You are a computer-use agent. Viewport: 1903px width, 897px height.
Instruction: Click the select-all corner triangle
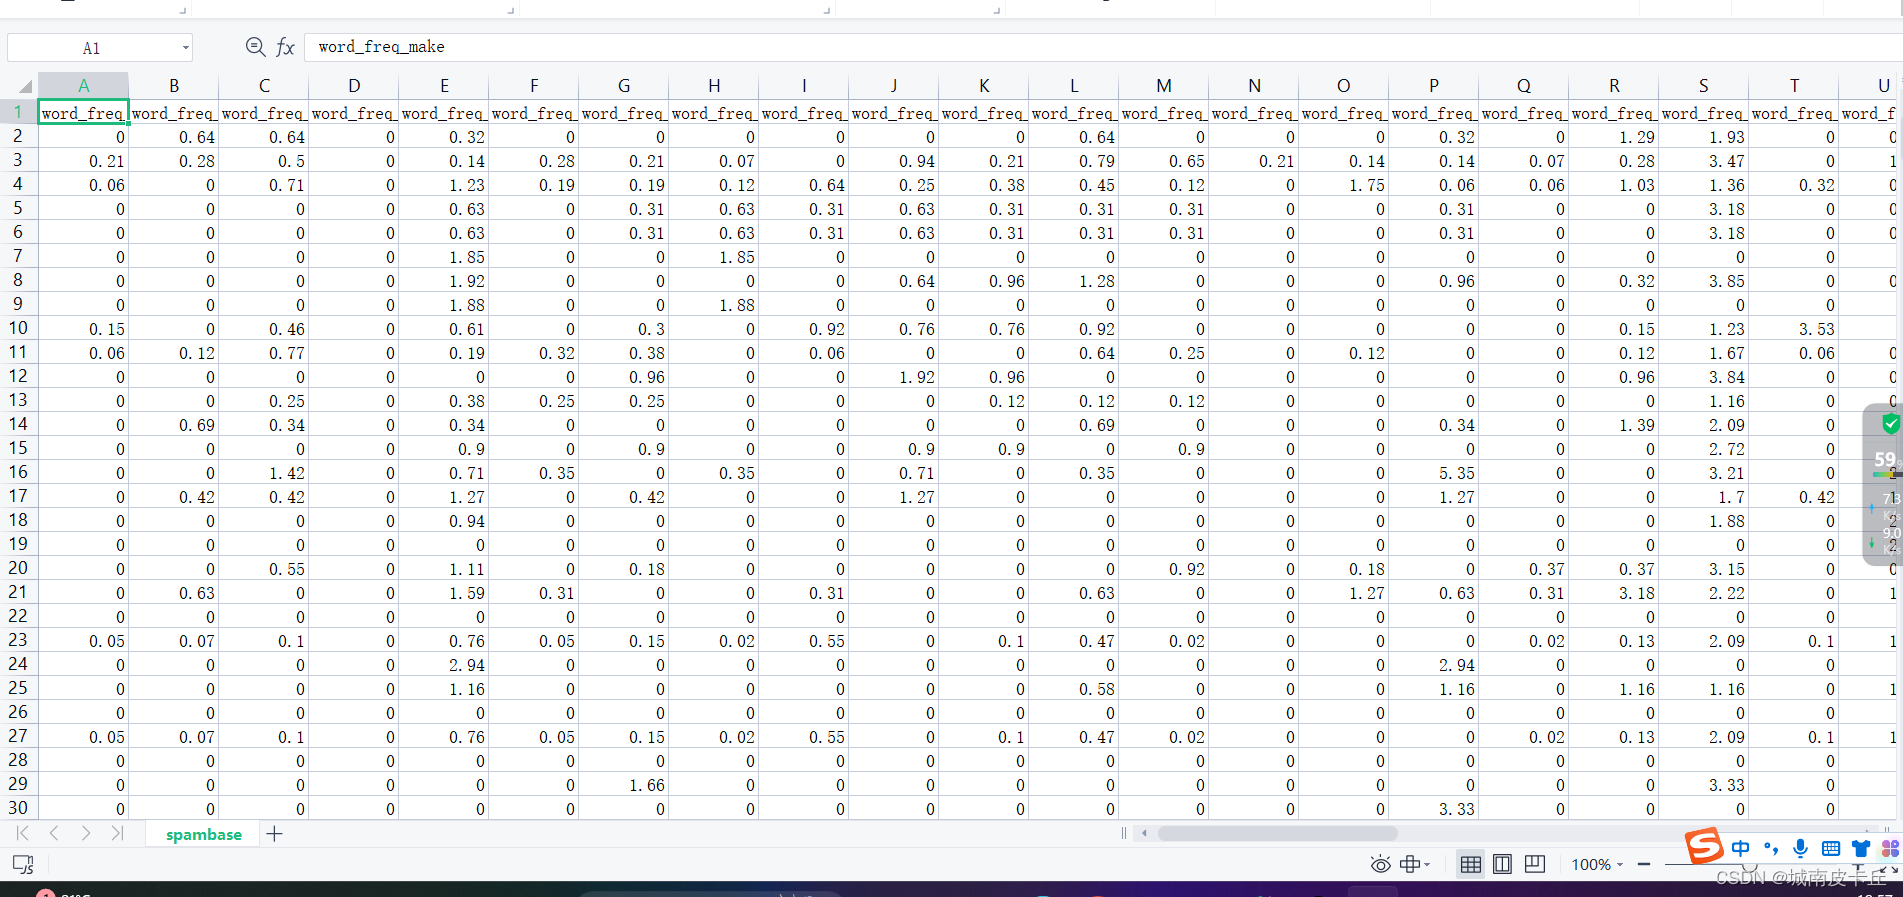click(24, 86)
